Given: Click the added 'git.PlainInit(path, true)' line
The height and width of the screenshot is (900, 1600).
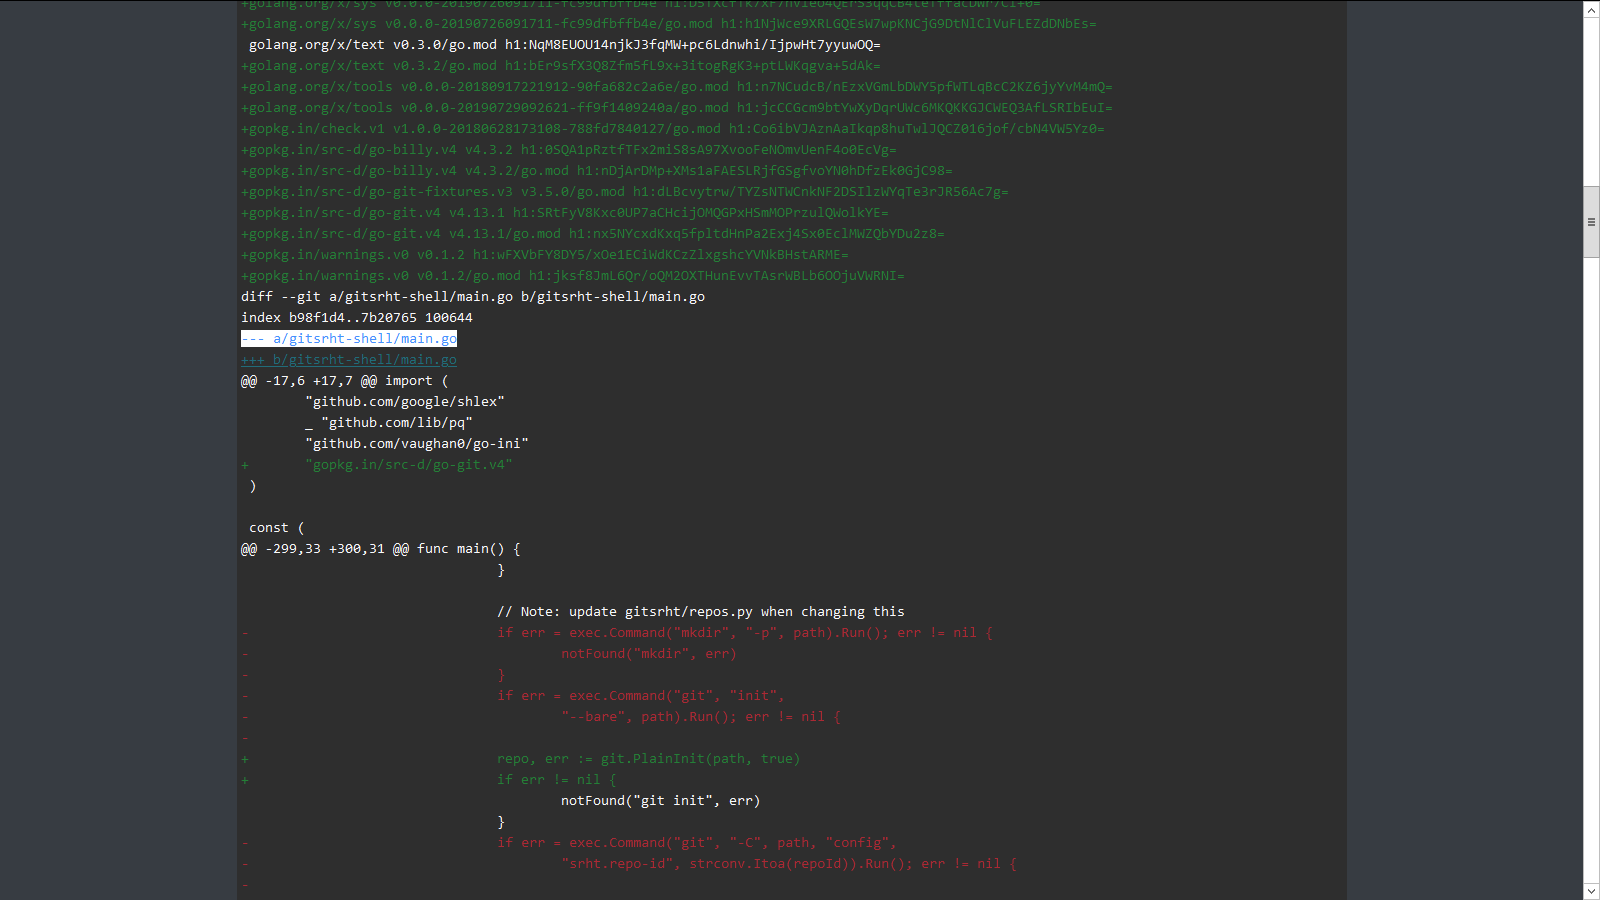Looking at the screenshot, I should click(648, 759).
